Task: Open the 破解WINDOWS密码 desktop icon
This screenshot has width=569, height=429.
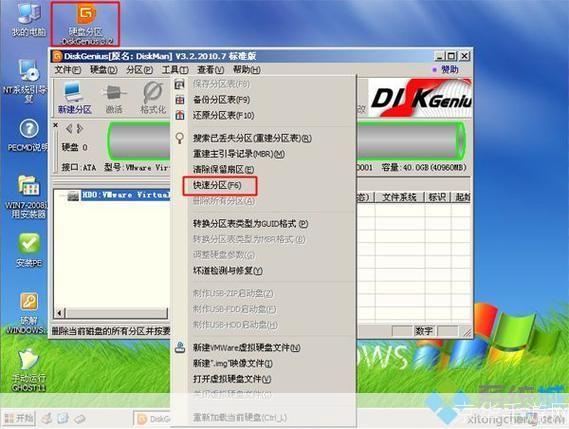Action: click(x=27, y=313)
